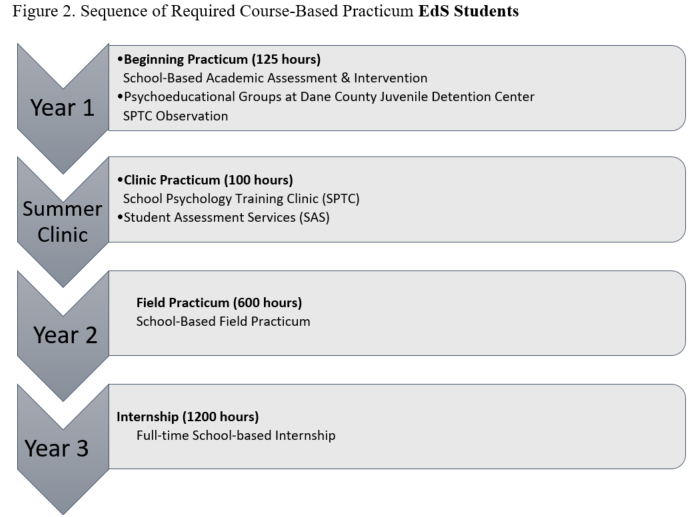The image size is (694, 517).
Task: Click the bullet before Psychoeducational Groups
Action: 119,96
